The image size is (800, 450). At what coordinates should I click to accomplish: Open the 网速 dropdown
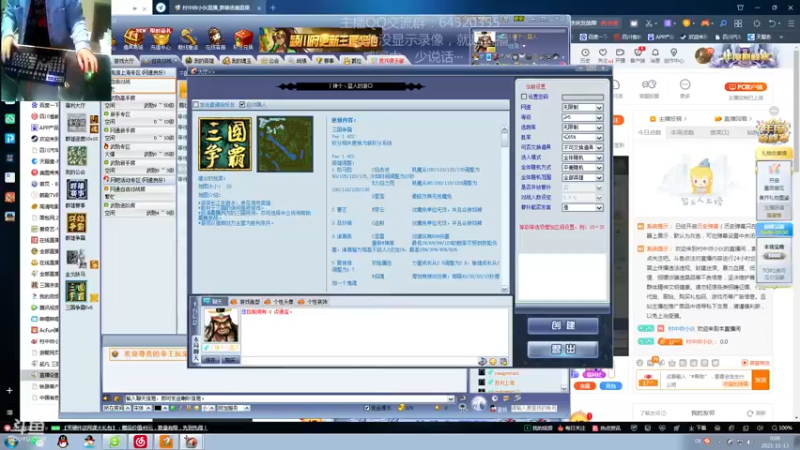[x=582, y=107]
